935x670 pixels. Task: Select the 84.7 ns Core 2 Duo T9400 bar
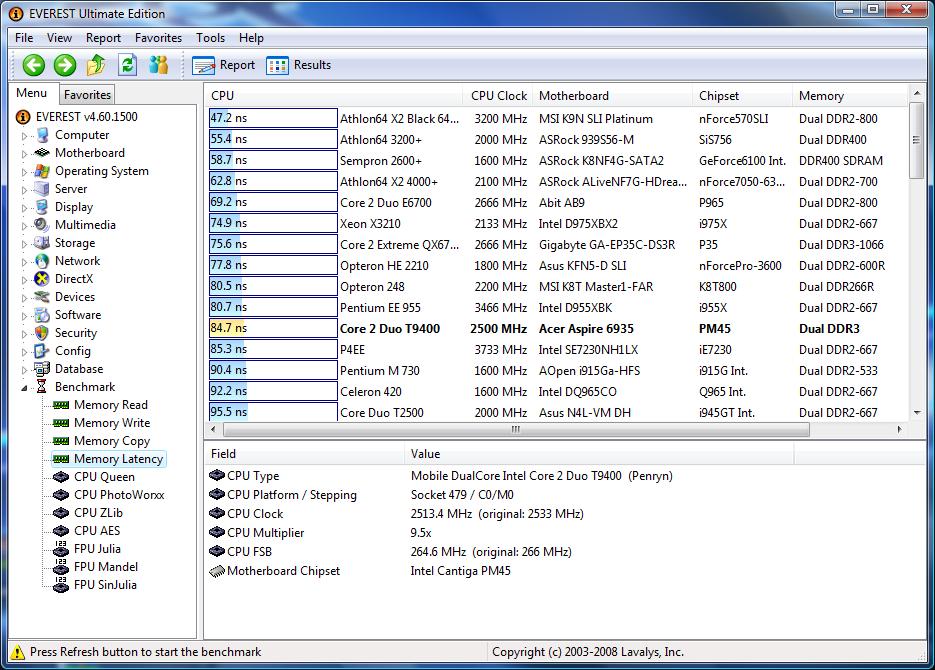click(273, 328)
